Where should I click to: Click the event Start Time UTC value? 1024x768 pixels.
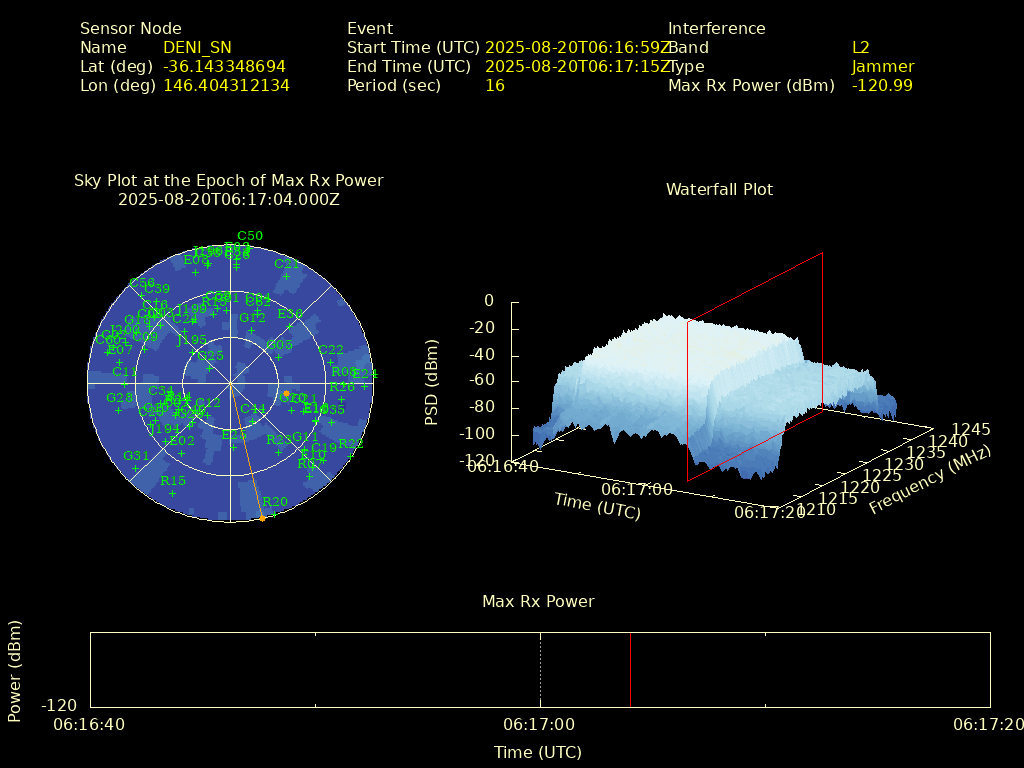point(577,47)
